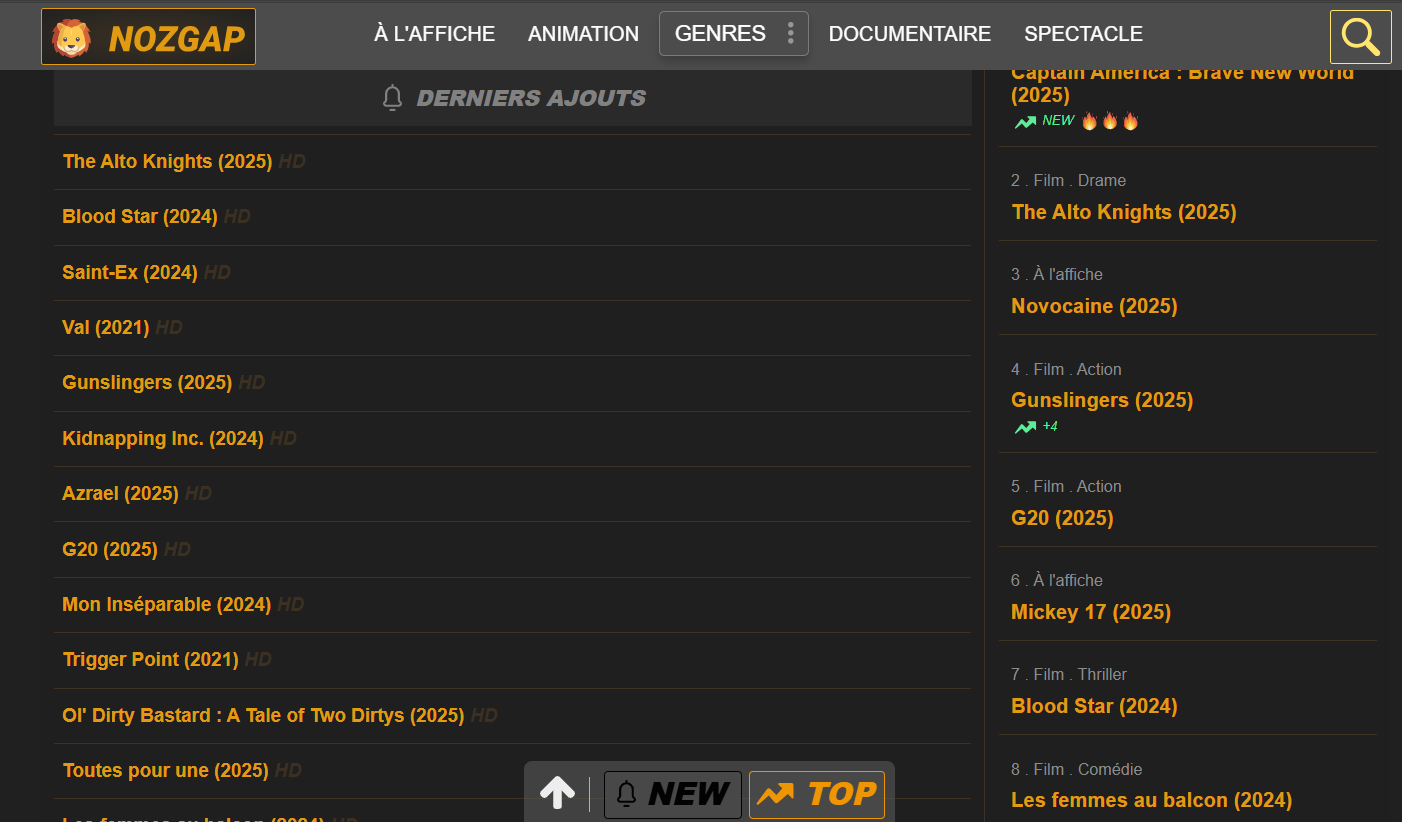Open the DOCUMENTAIRE section

pos(909,34)
